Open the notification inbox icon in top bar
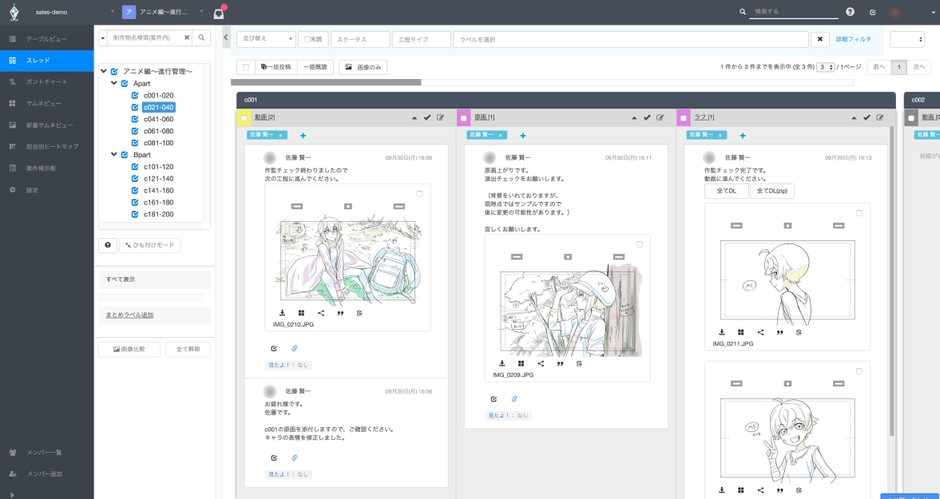Viewport: 940px width, 499px height. coord(219,13)
